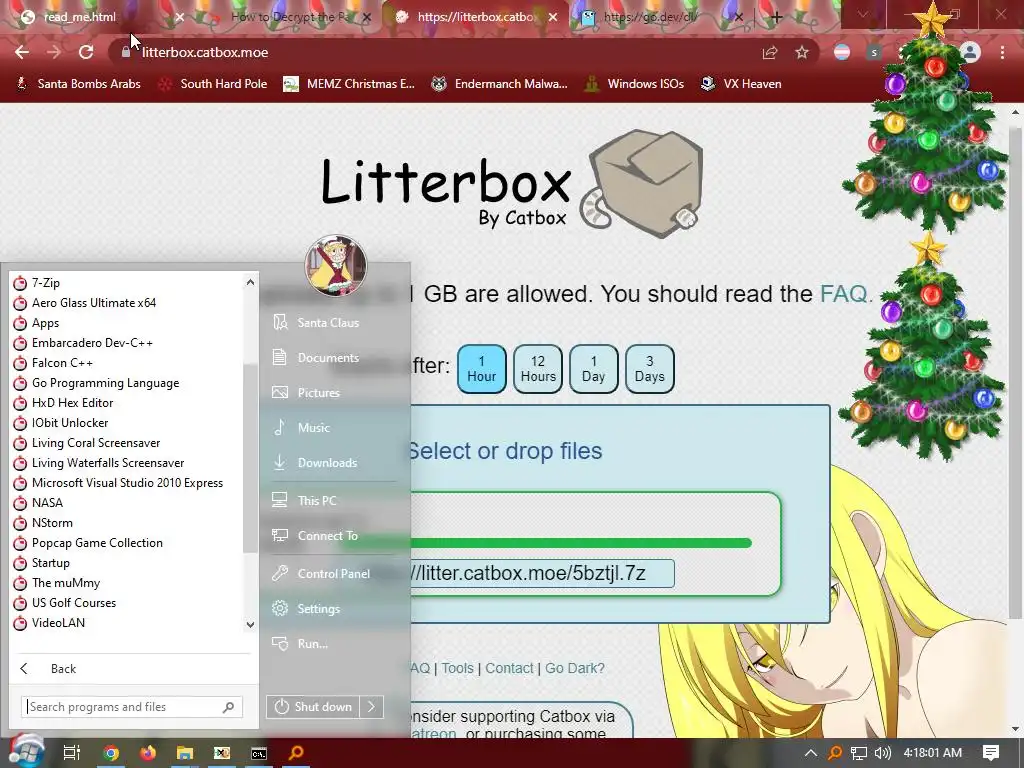Open VideoLAN folder in Start menu

tap(127, 623)
